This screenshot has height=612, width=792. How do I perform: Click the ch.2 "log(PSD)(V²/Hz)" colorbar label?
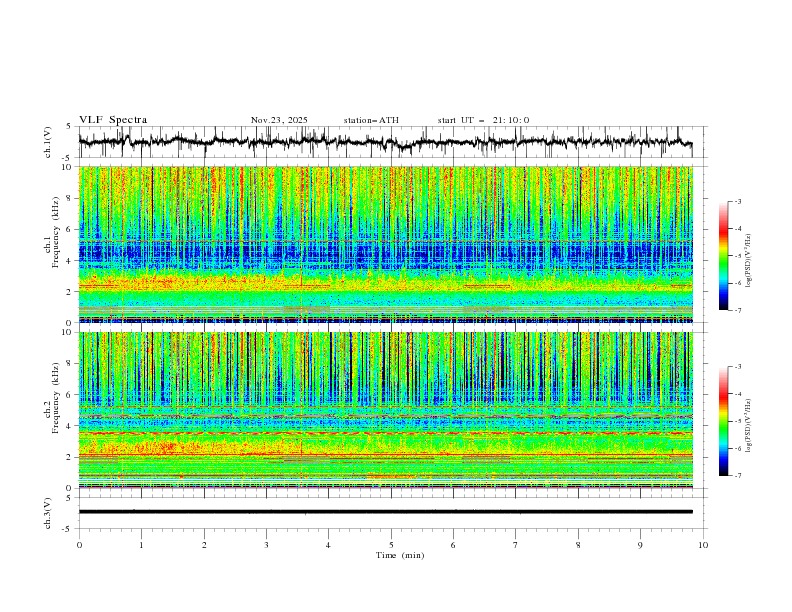click(x=749, y=425)
